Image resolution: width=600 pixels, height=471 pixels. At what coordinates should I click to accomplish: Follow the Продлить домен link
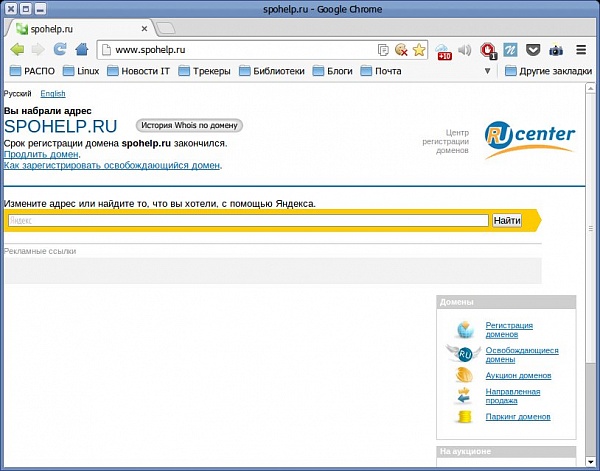[41, 155]
